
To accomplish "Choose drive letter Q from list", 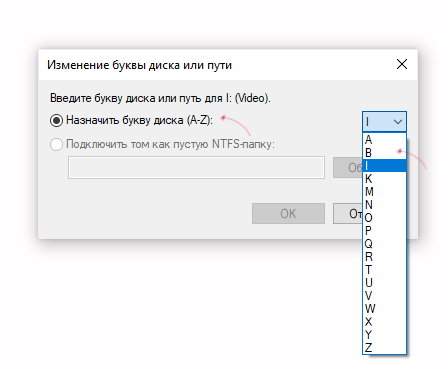I will coord(384,244).
